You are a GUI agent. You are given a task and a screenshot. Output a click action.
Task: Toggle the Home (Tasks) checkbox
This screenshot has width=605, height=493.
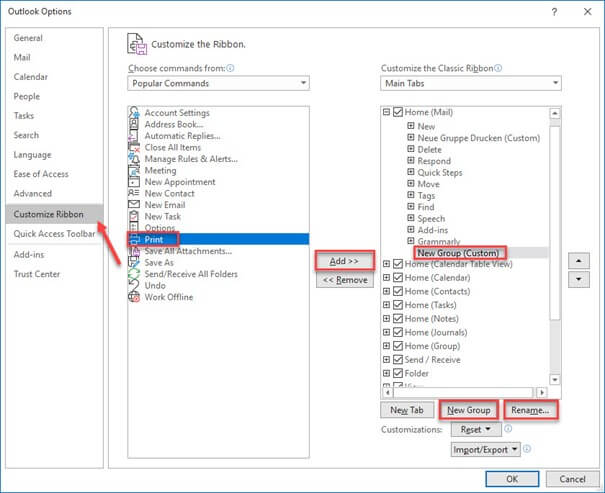(398, 305)
